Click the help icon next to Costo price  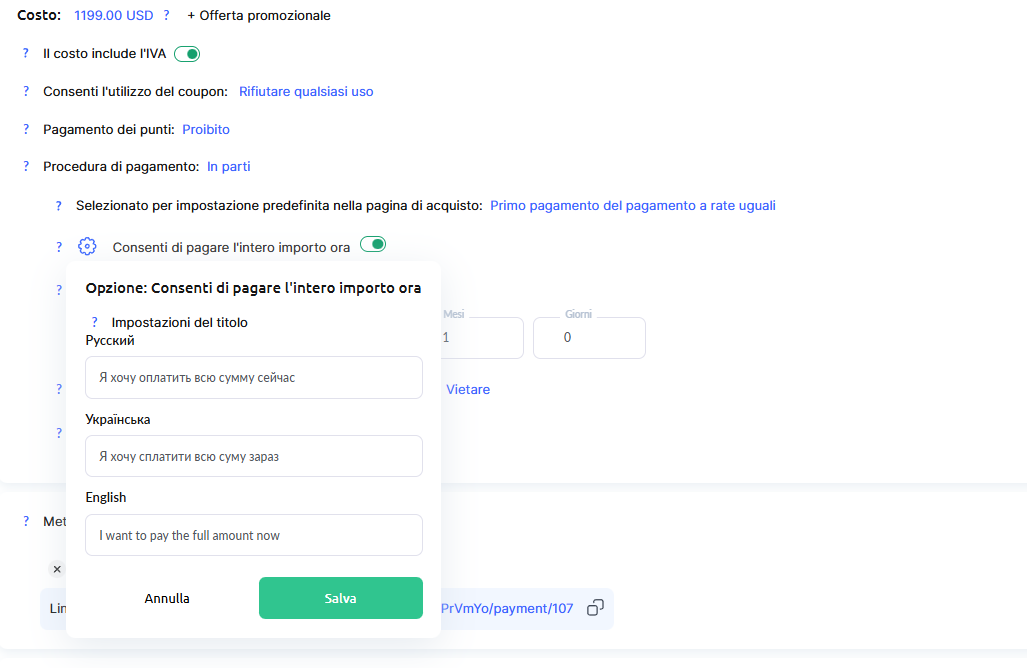click(x=166, y=16)
